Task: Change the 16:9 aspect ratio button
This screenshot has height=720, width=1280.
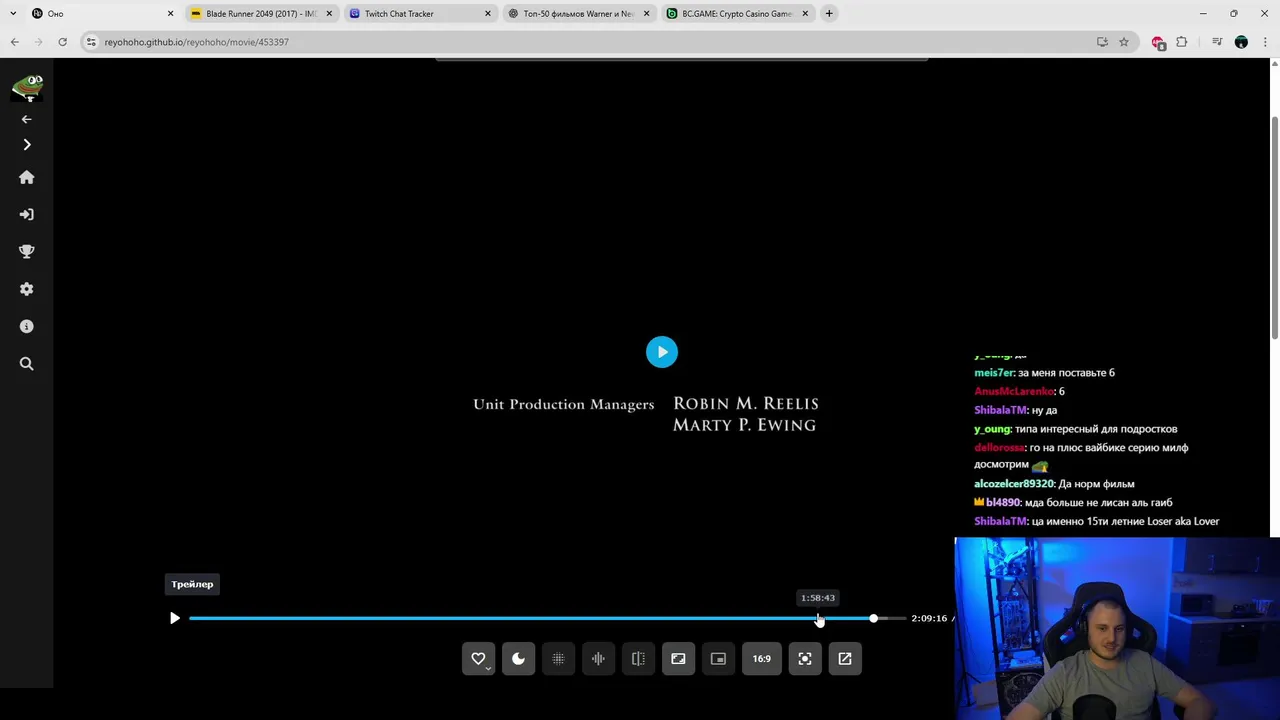Action: coord(762,659)
